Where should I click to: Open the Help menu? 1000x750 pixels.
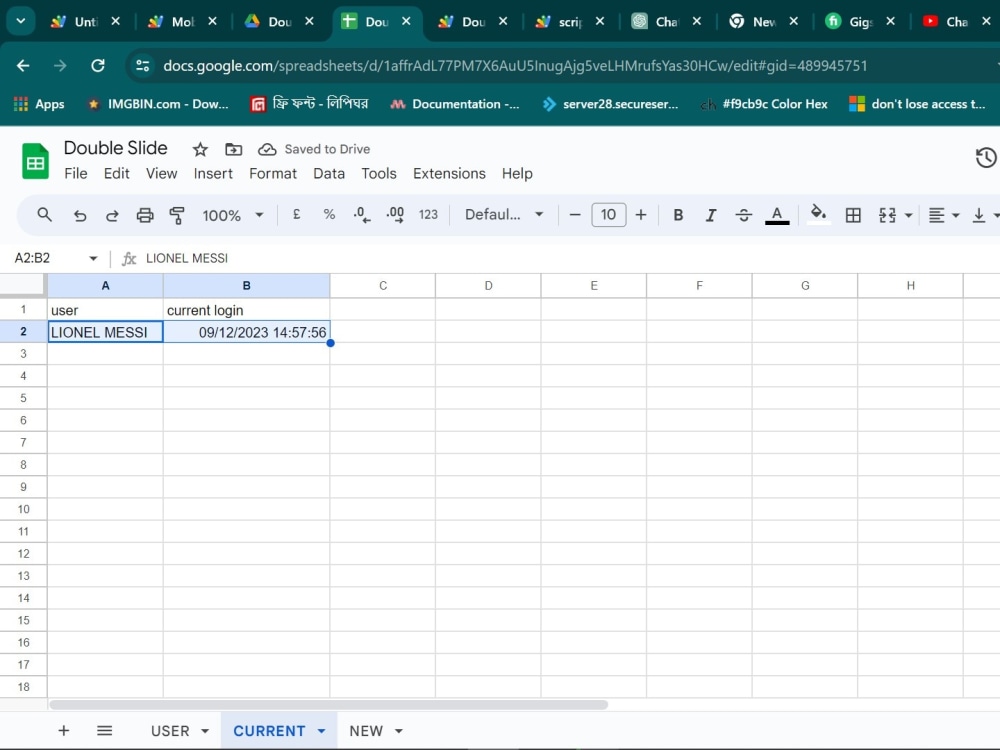pyautogui.click(x=517, y=173)
